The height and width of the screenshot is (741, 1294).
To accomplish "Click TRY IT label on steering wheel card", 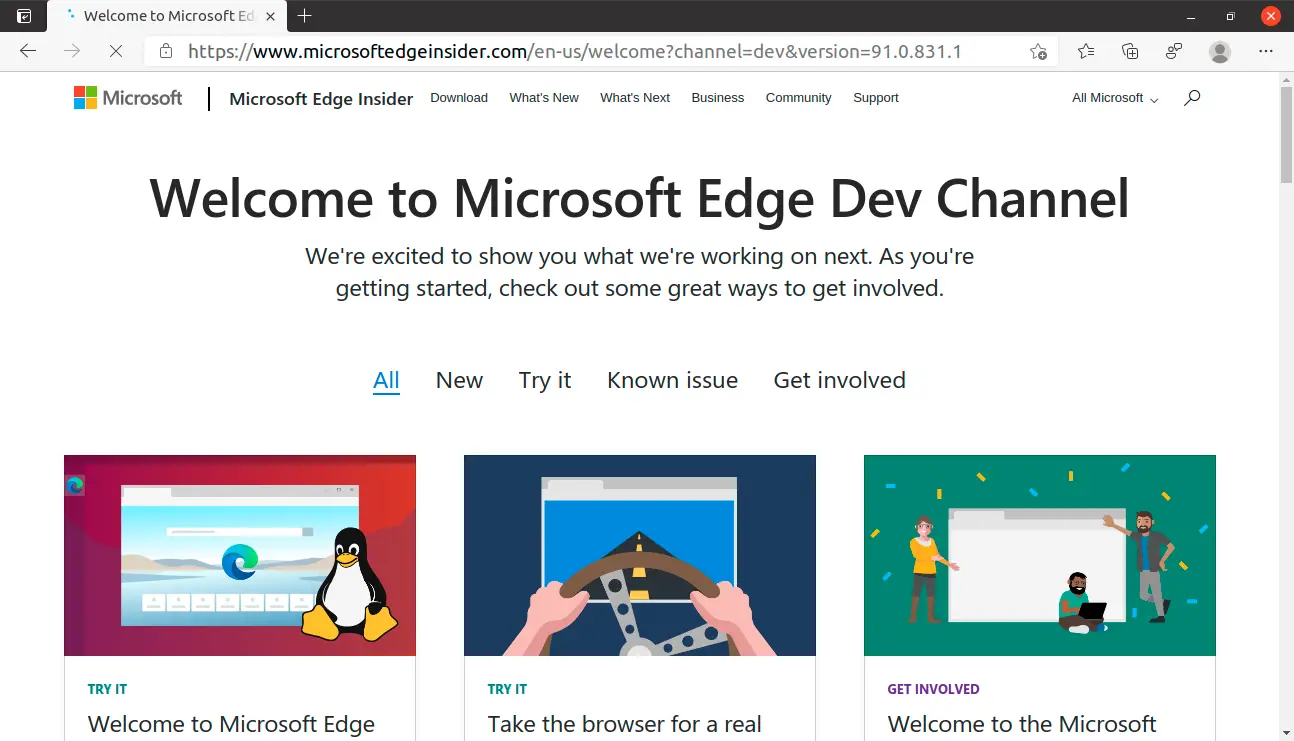I will pyautogui.click(x=507, y=689).
